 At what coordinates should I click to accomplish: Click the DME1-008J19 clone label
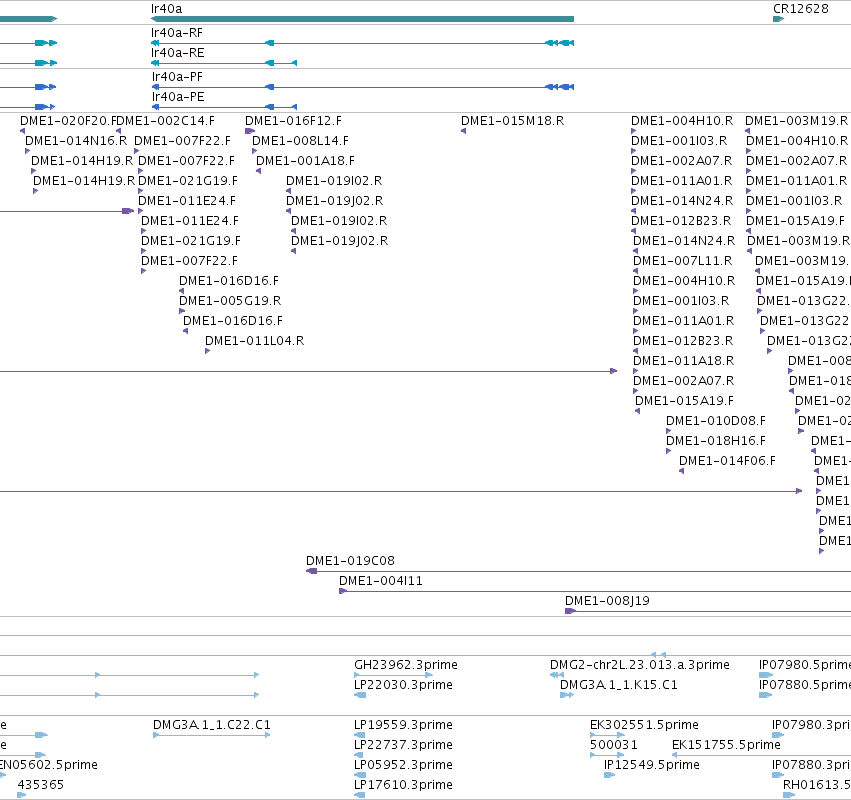[607, 601]
